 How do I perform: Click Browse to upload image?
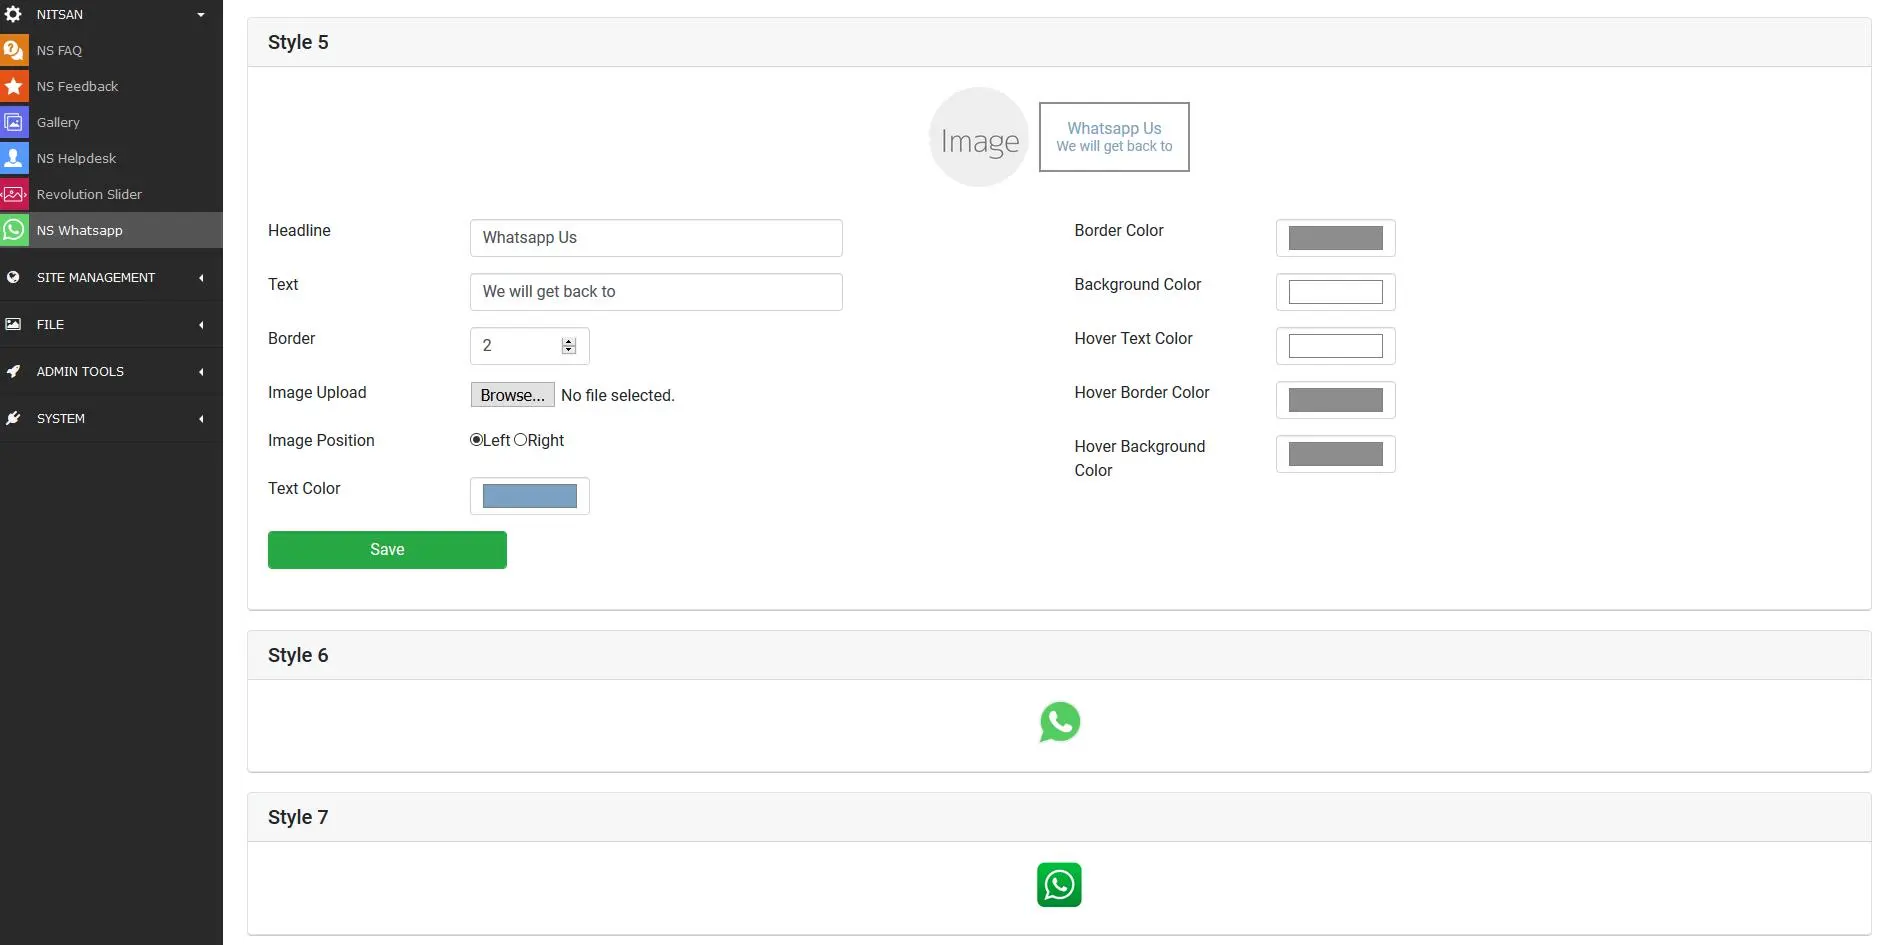513,395
